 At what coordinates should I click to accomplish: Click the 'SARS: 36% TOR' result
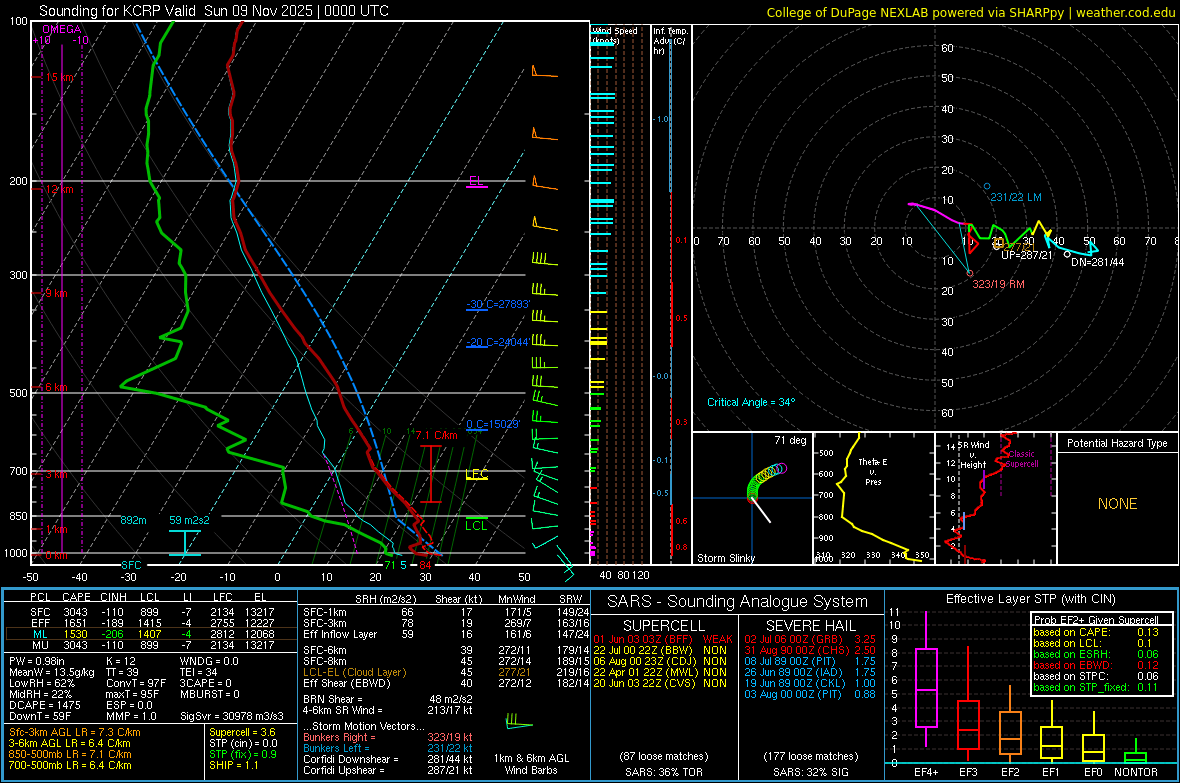pos(663,772)
